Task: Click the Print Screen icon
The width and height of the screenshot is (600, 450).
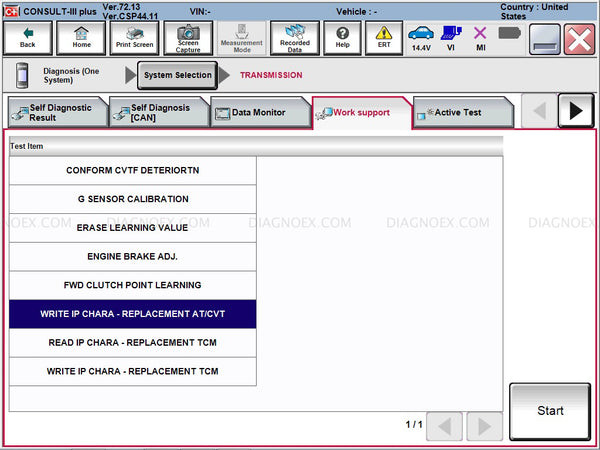Action: 134,38
